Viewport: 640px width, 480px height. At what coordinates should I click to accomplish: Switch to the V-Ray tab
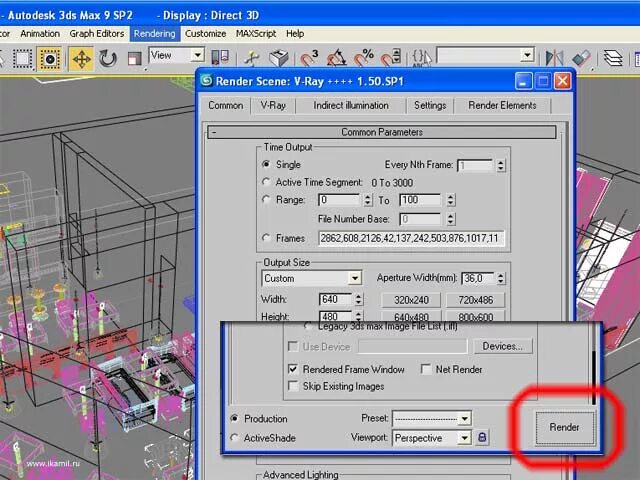click(x=273, y=106)
